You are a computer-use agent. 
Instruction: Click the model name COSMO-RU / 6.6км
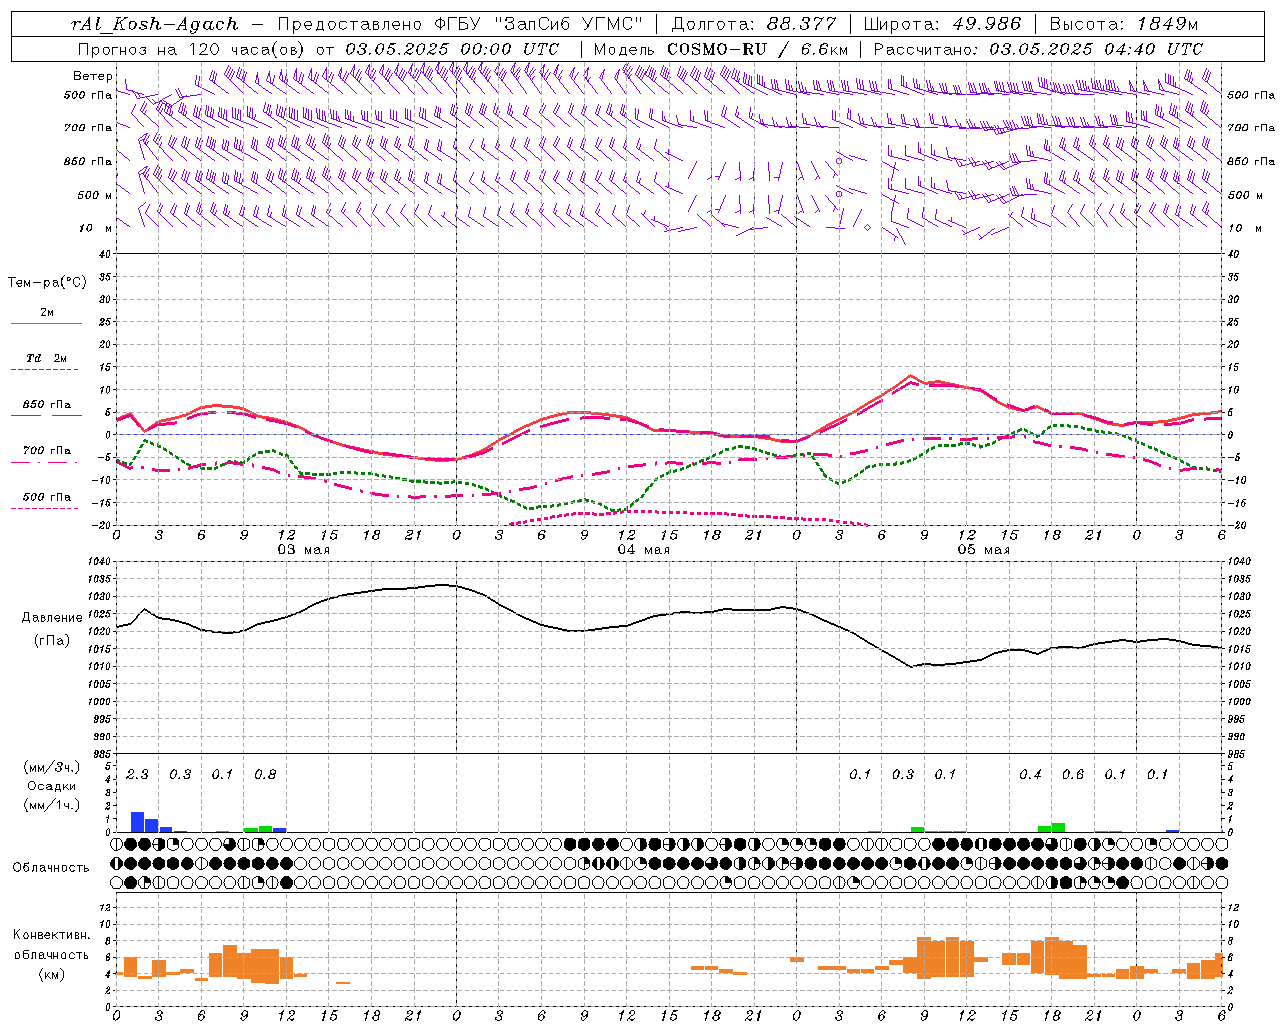757,49
